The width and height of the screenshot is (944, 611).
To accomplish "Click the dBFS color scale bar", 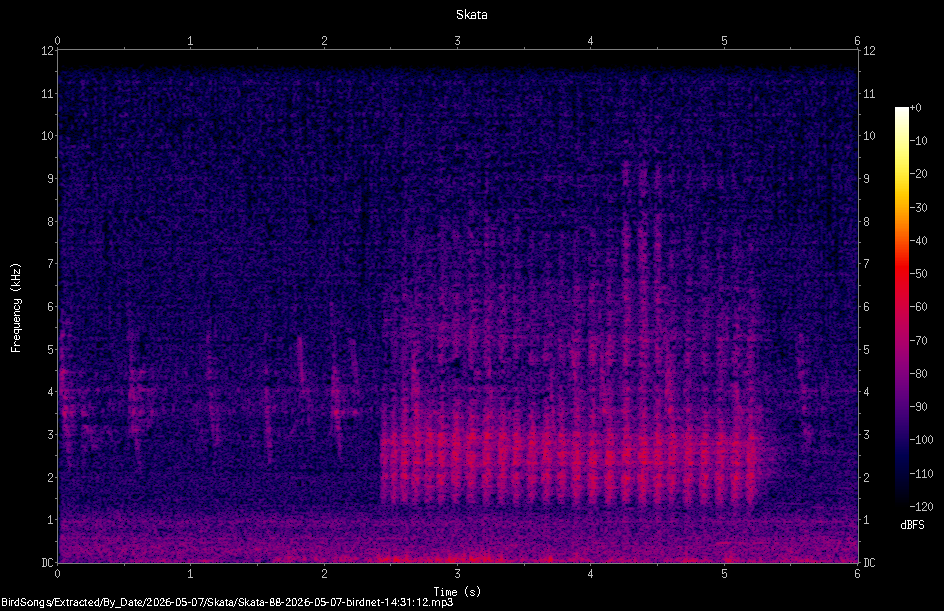I will pyautogui.click(x=901, y=306).
